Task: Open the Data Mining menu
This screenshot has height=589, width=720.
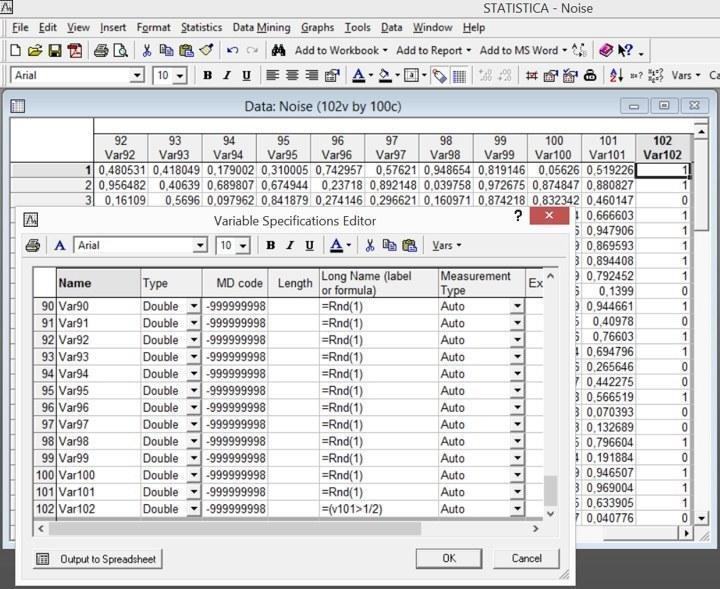Action: coord(261,28)
